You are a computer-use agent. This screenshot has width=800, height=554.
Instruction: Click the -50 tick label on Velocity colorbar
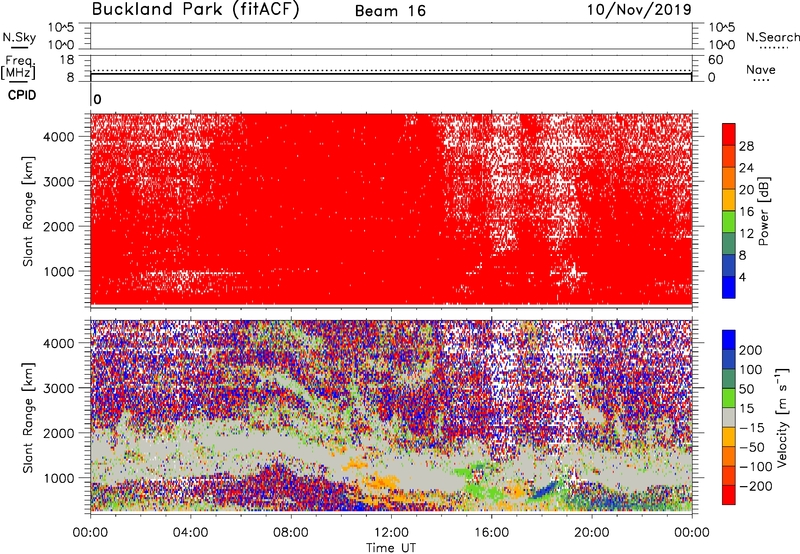pos(752,447)
